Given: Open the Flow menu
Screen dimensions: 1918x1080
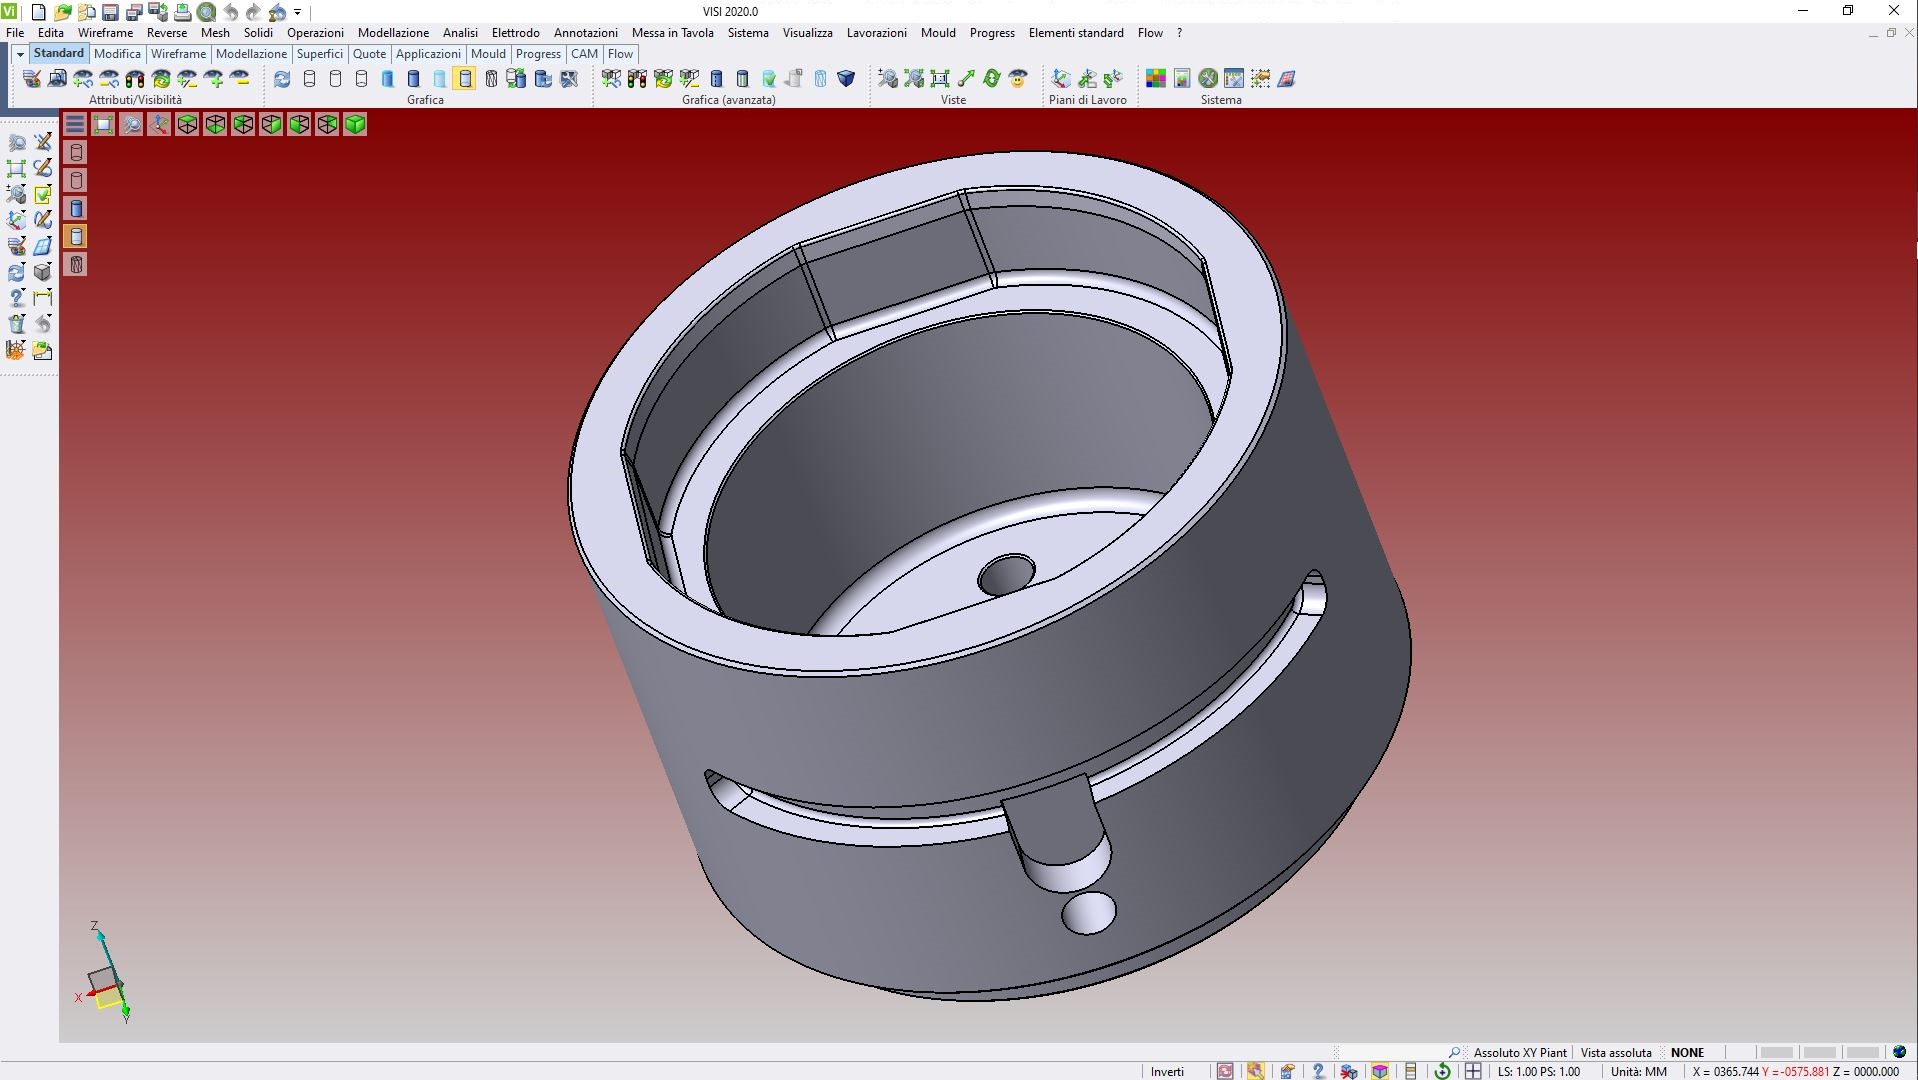Looking at the screenshot, I should (x=1150, y=33).
